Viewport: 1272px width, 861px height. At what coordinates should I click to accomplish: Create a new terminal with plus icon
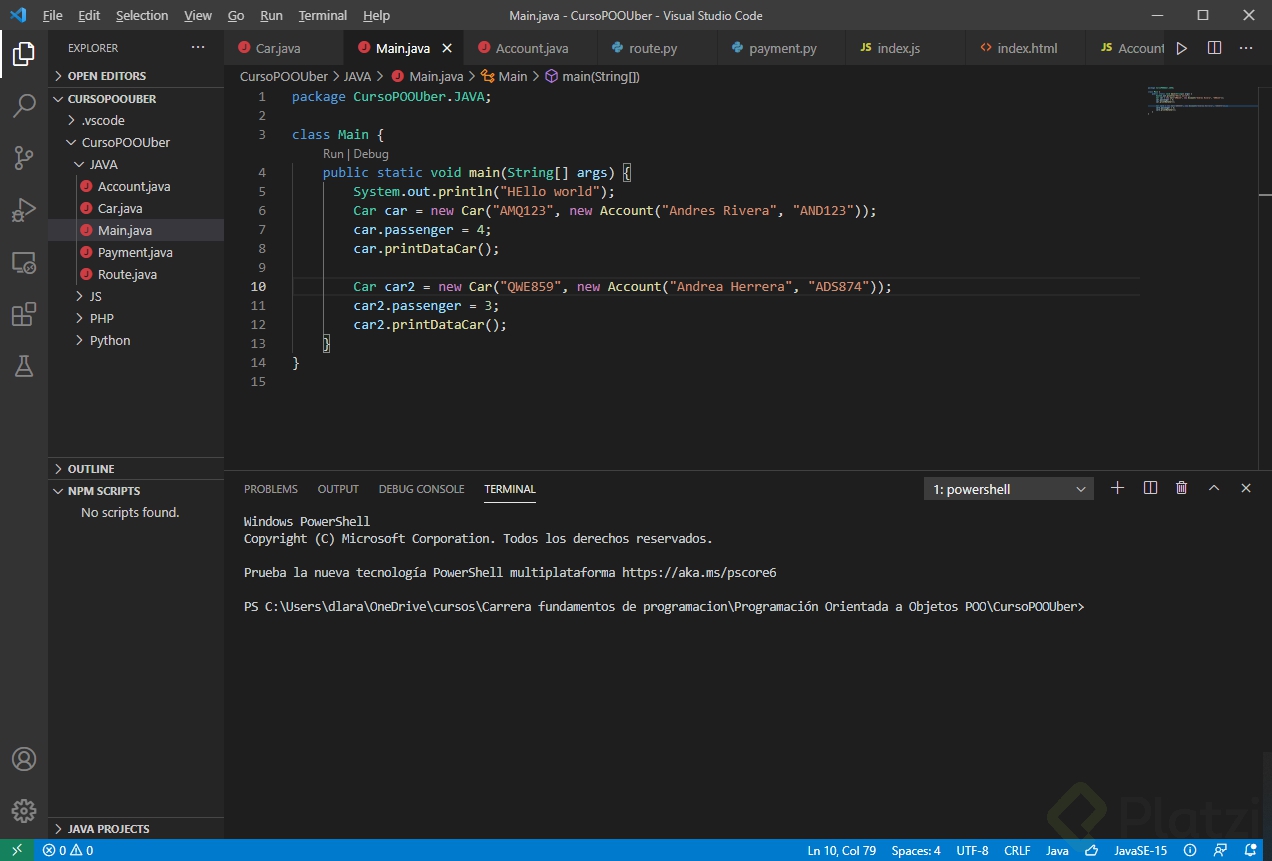tap(1118, 488)
